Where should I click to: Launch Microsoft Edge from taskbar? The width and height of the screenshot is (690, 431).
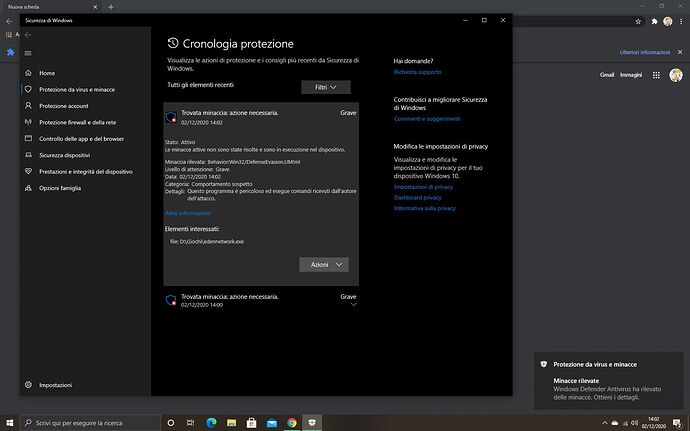pyautogui.click(x=211, y=423)
